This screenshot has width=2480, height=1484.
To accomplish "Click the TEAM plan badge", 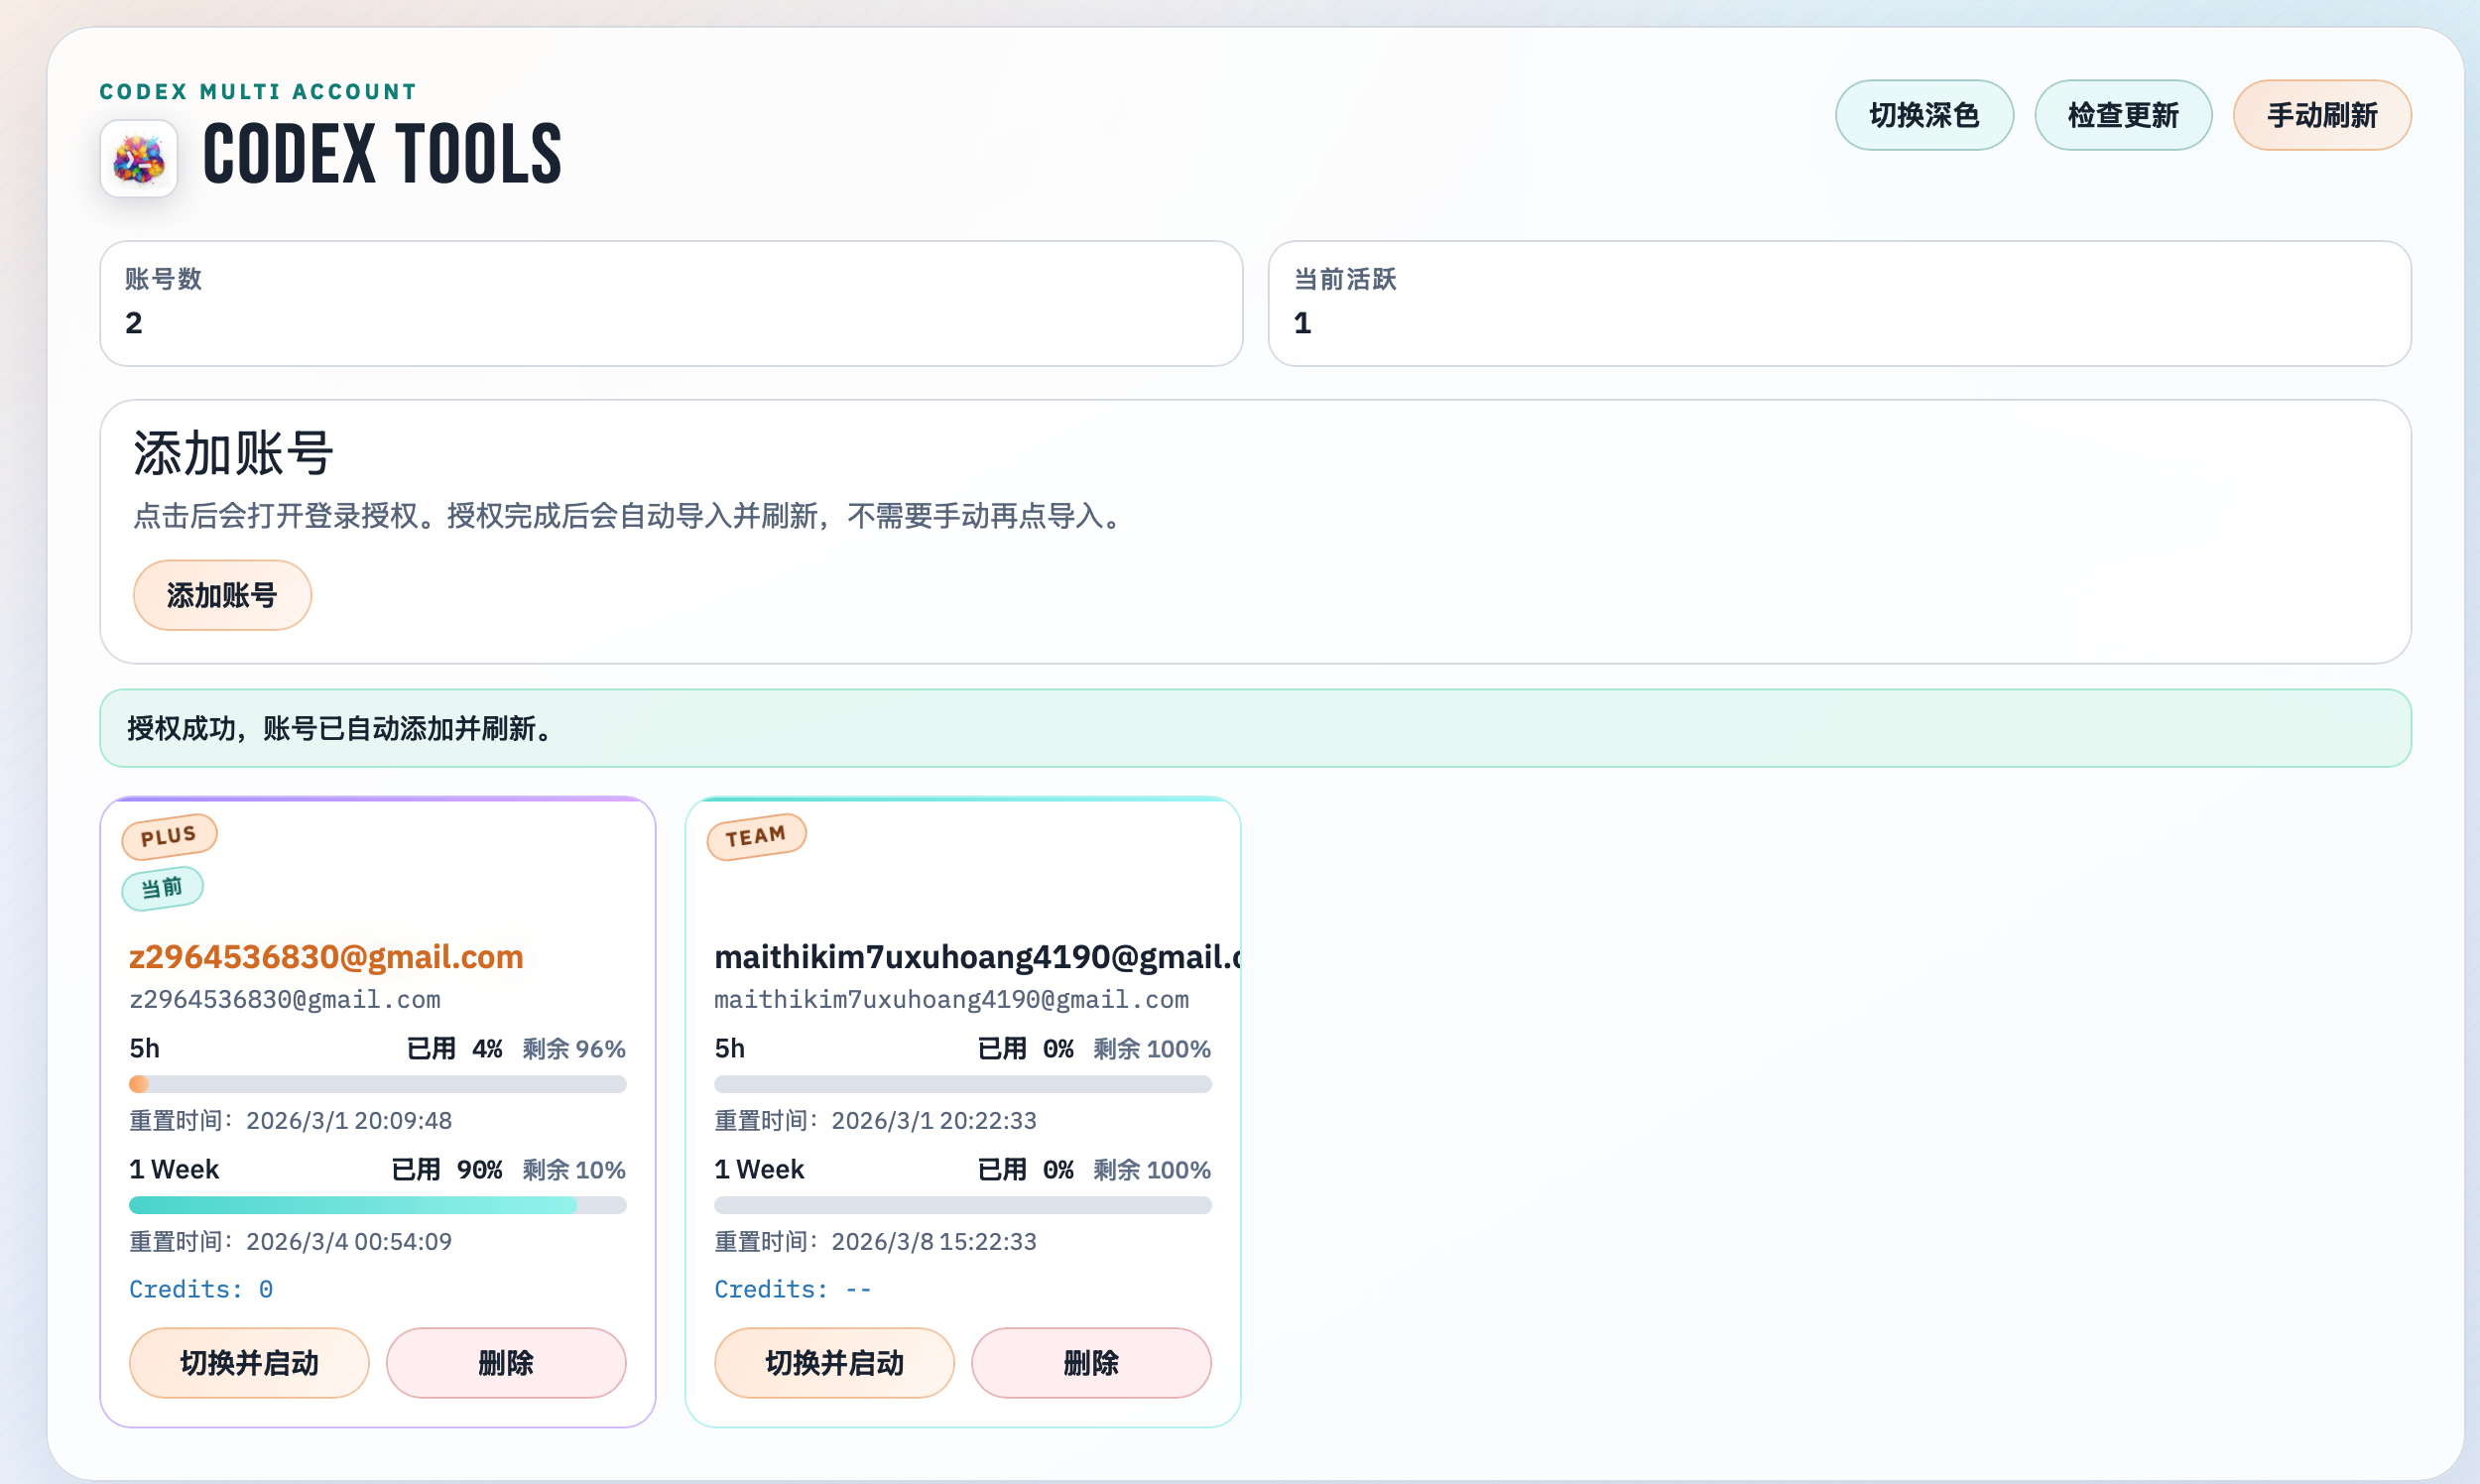I will 756,836.
